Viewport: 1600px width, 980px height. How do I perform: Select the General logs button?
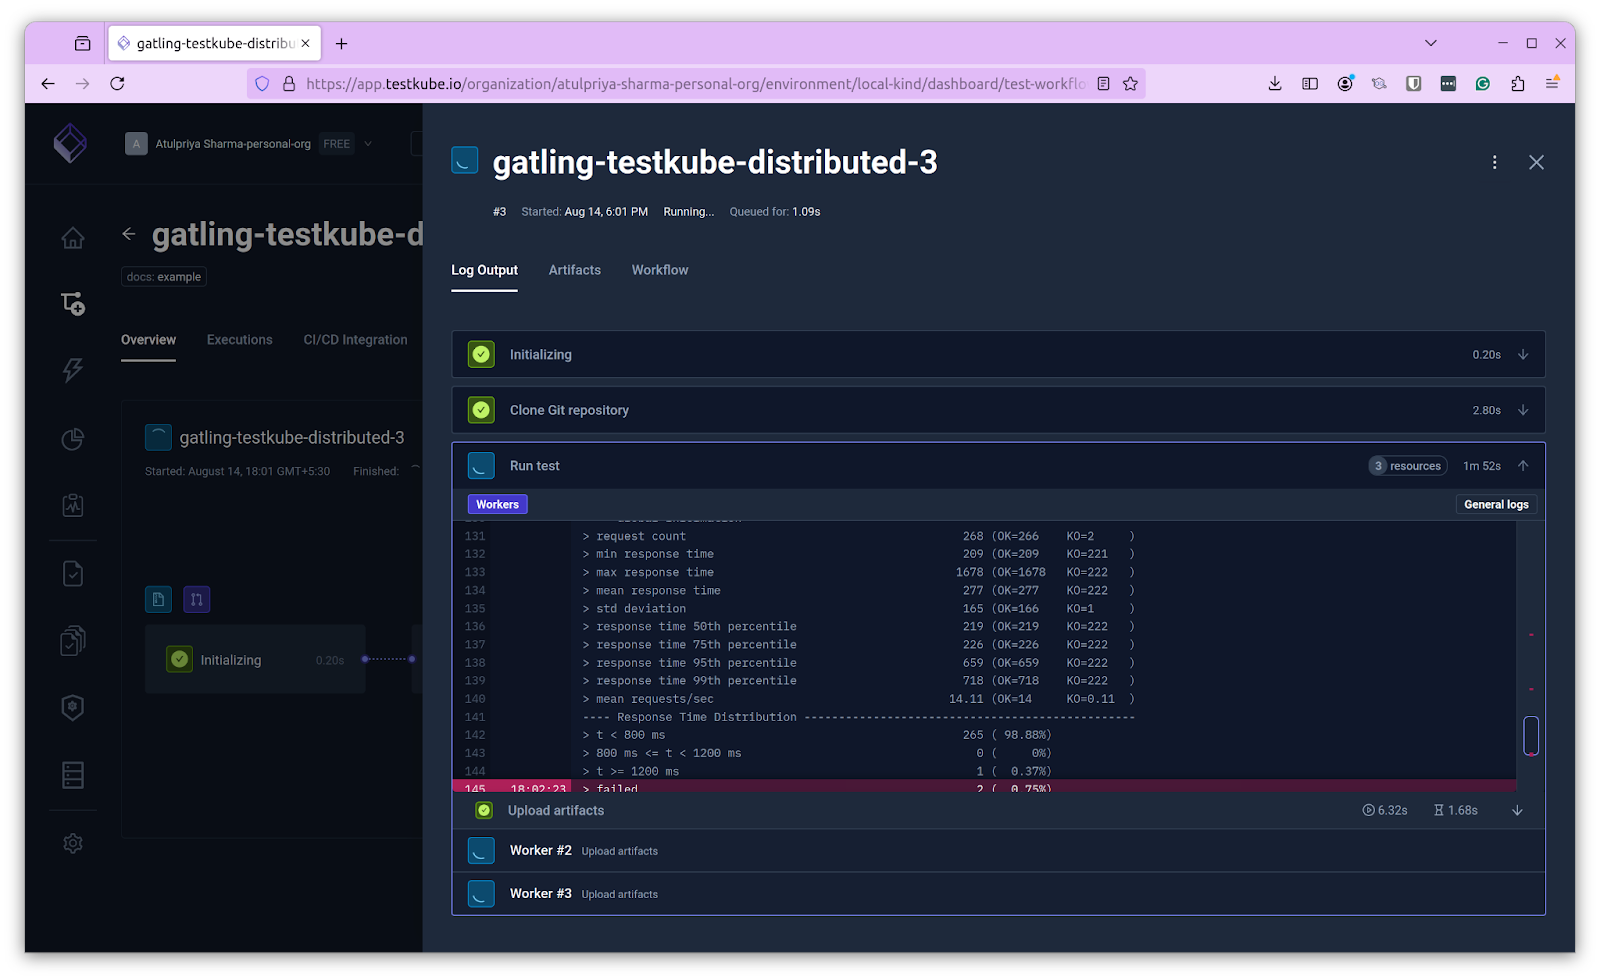tap(1496, 505)
